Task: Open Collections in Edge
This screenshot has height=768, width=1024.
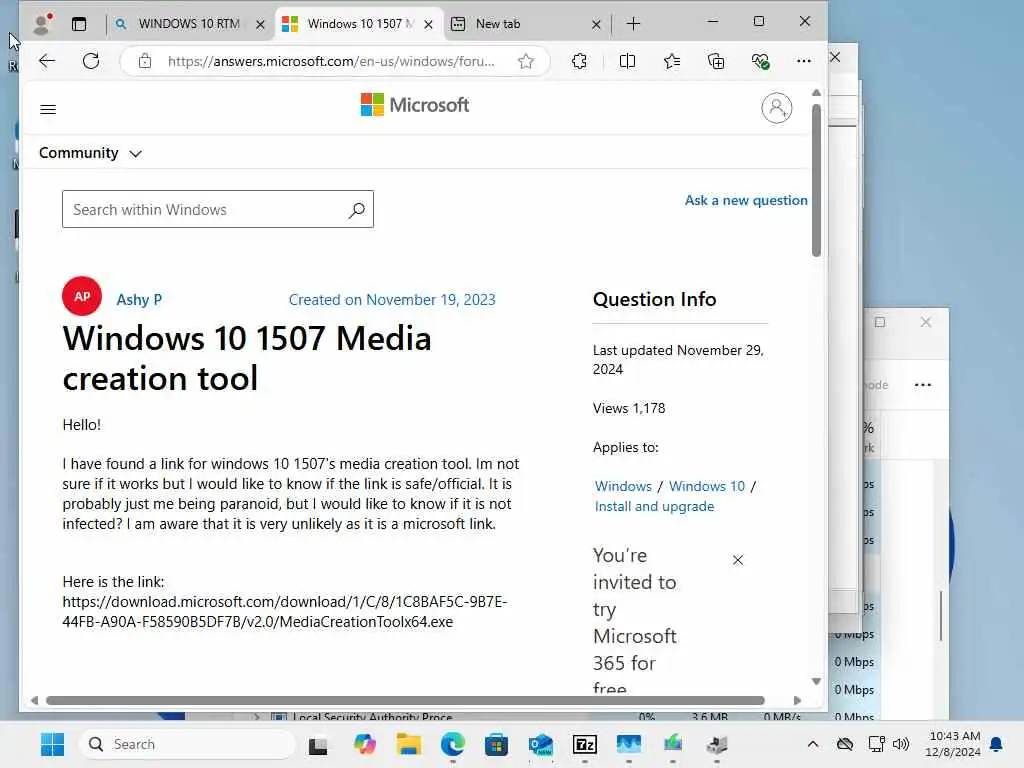Action: coord(716,61)
